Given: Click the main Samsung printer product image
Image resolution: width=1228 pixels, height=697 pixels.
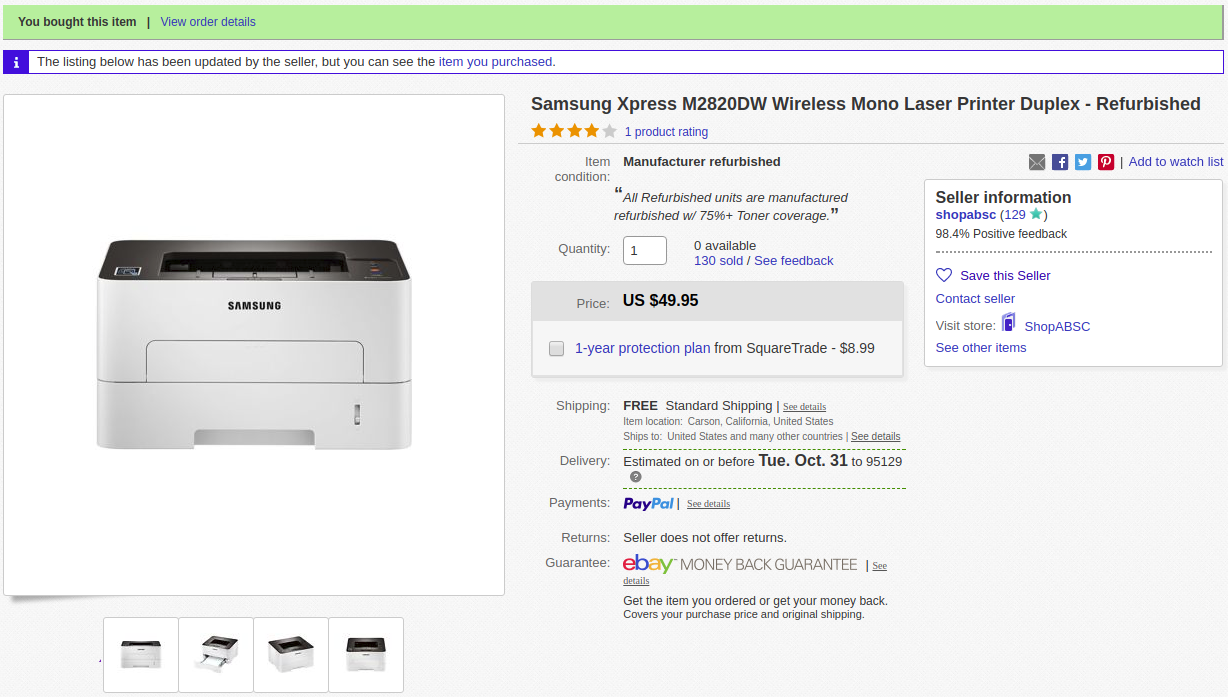Looking at the screenshot, I should [x=254, y=345].
